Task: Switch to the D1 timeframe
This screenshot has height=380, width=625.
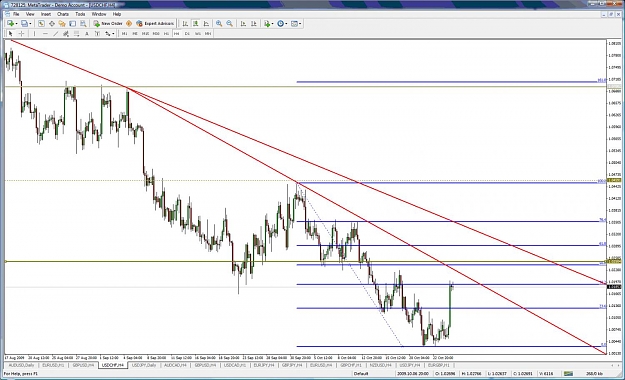Action: pyautogui.click(x=187, y=33)
